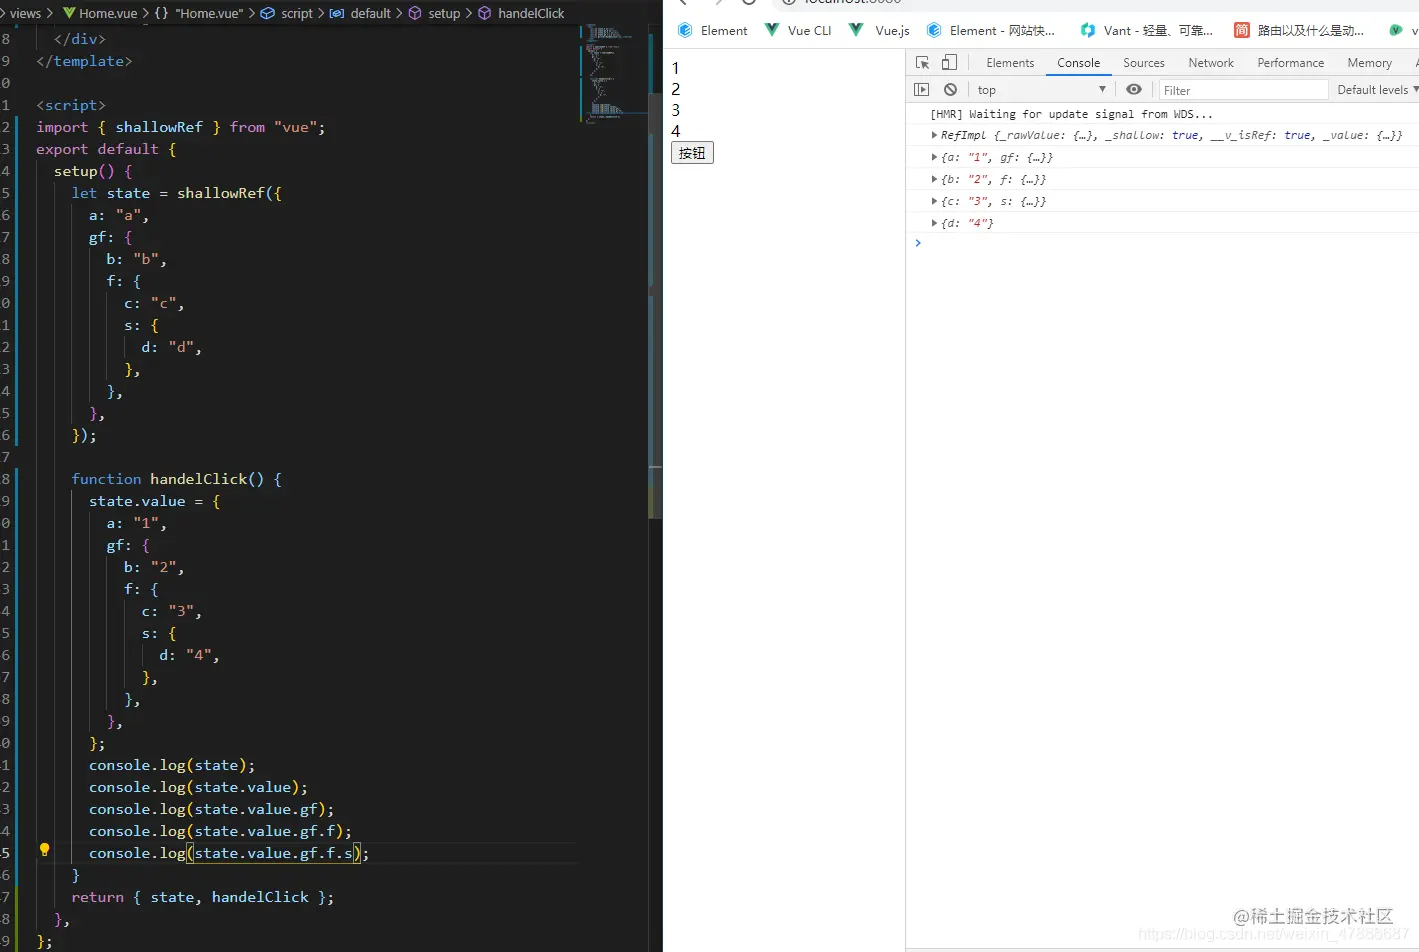The width and height of the screenshot is (1419, 952).
Task: Switch to the Network tab in DevTools
Action: click(1211, 63)
